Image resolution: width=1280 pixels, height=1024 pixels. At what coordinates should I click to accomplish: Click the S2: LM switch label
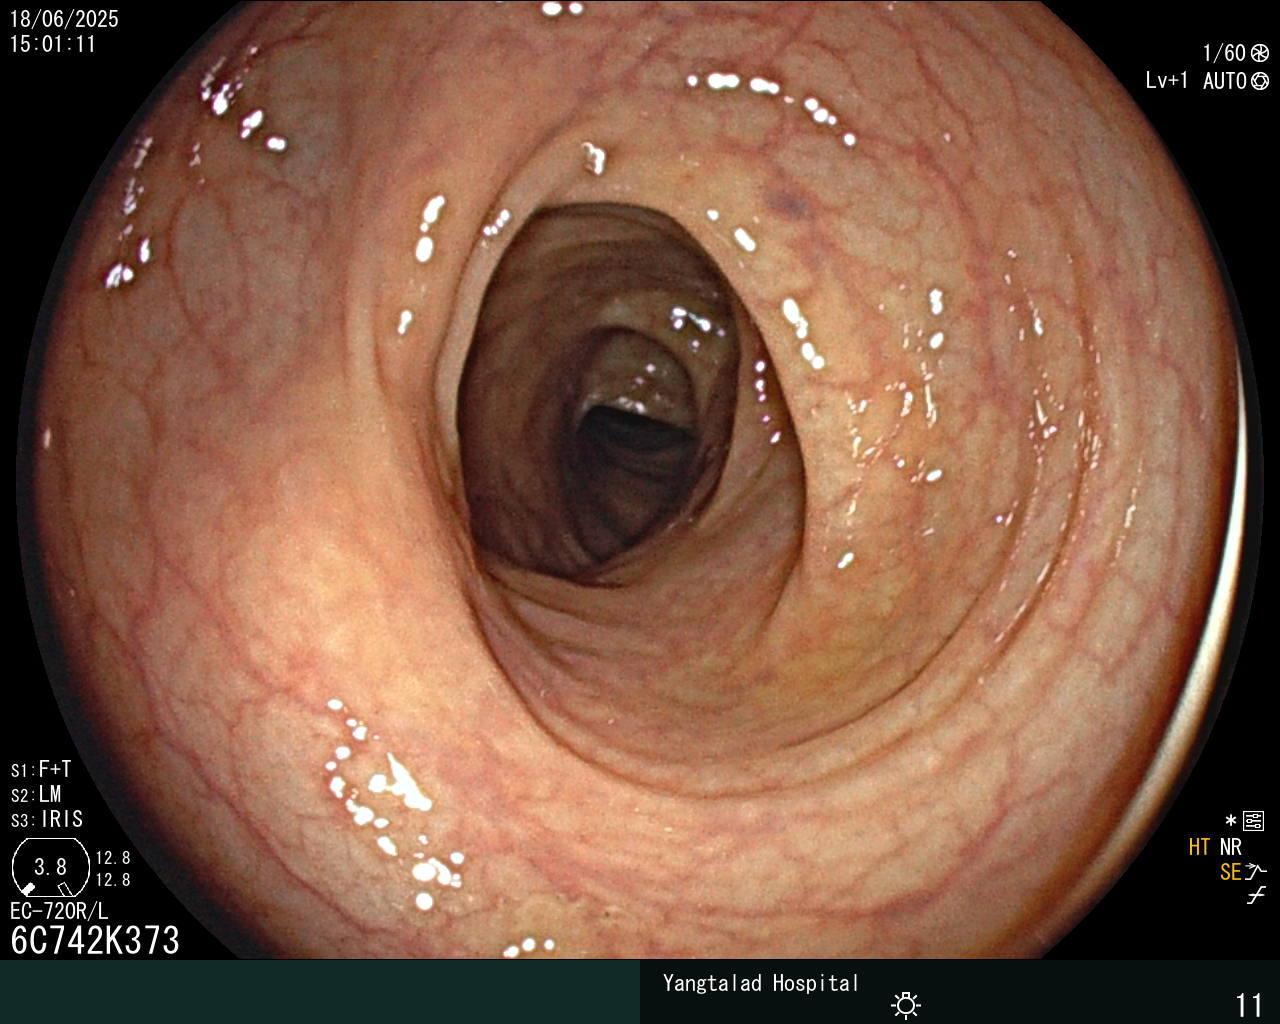(x=36, y=795)
